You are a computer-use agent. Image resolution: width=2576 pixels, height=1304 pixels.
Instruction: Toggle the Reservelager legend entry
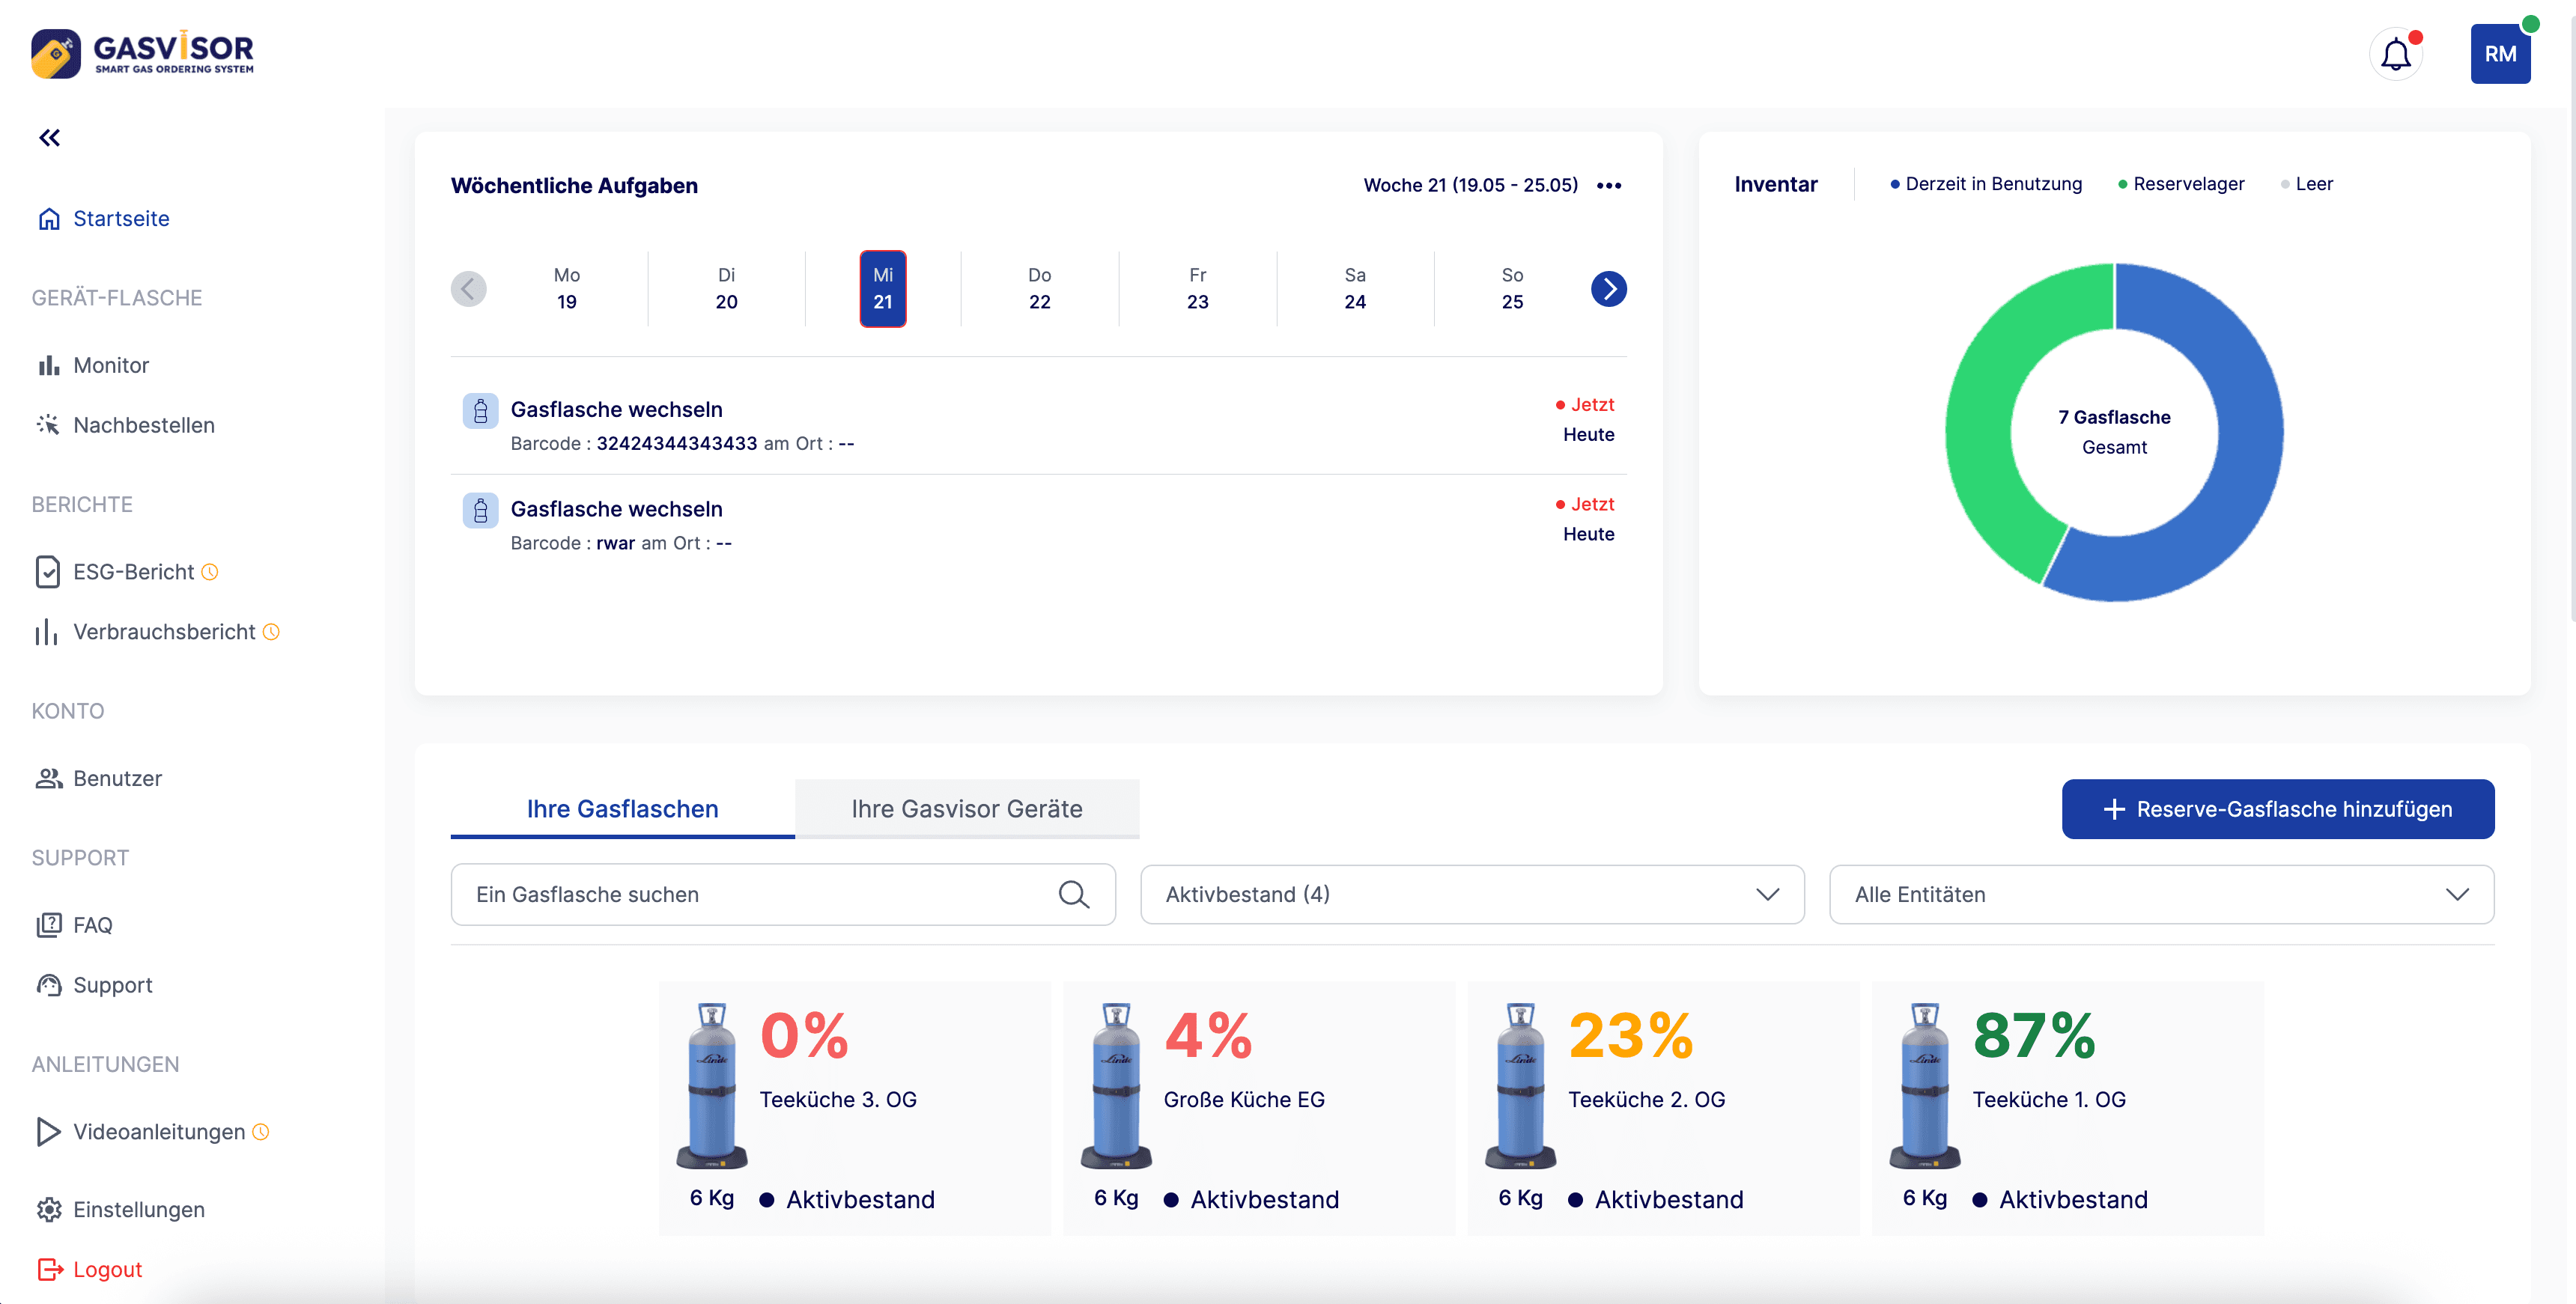pyautogui.click(x=2180, y=183)
